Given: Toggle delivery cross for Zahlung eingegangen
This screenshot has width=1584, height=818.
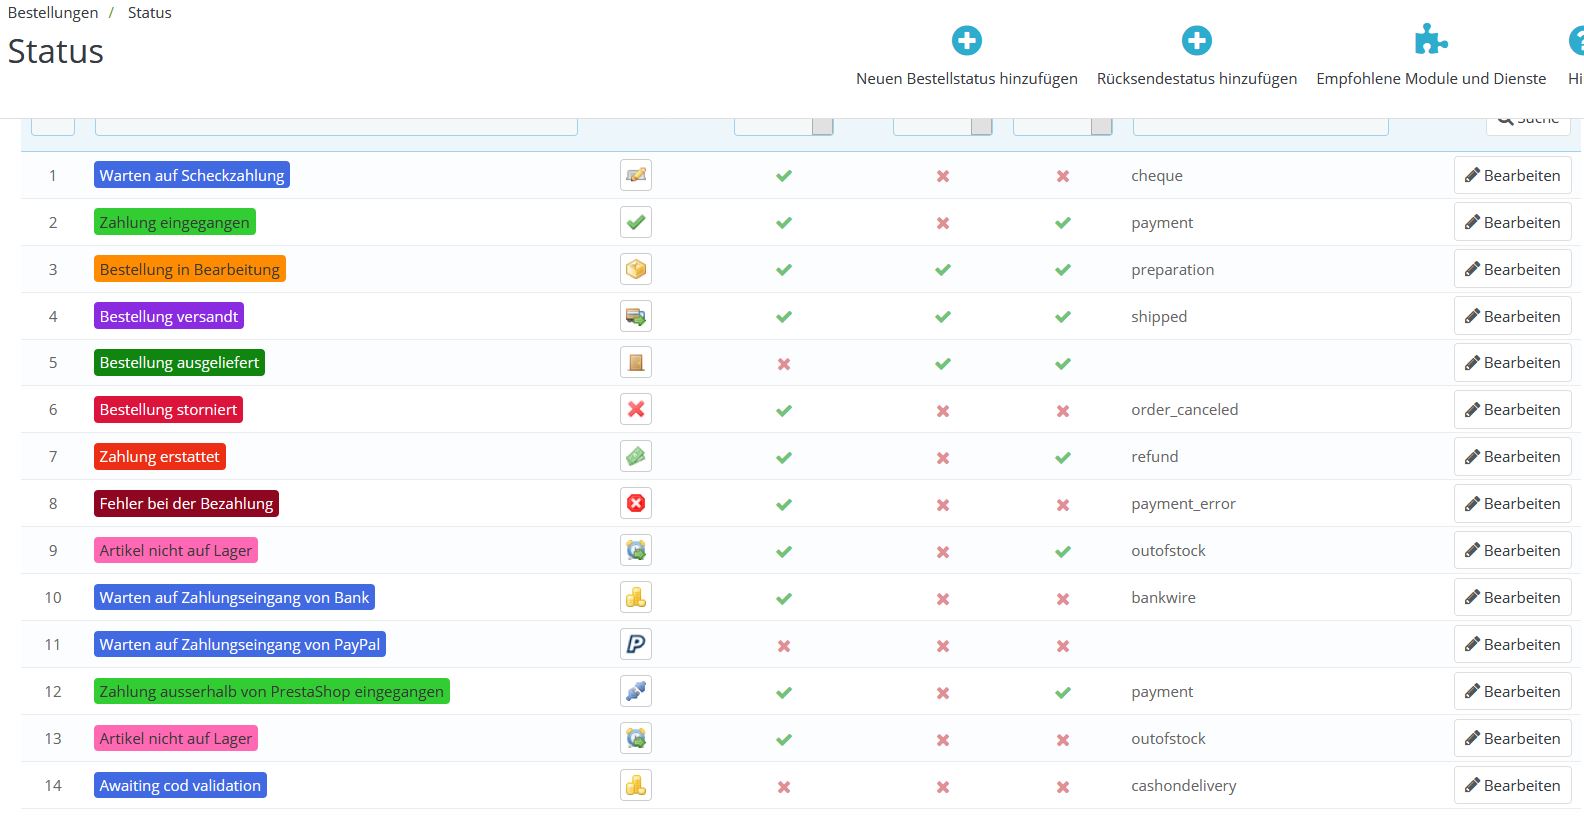Looking at the screenshot, I should pos(943,223).
